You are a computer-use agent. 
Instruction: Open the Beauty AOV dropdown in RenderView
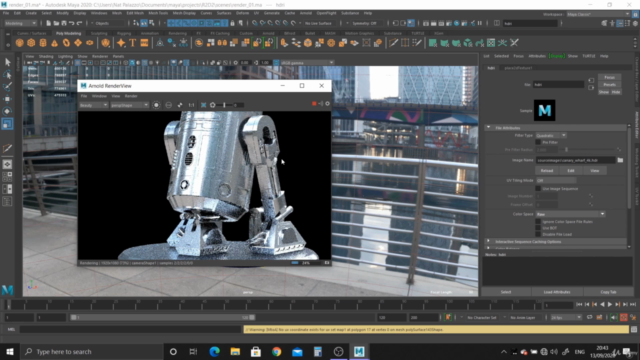tap(93, 105)
